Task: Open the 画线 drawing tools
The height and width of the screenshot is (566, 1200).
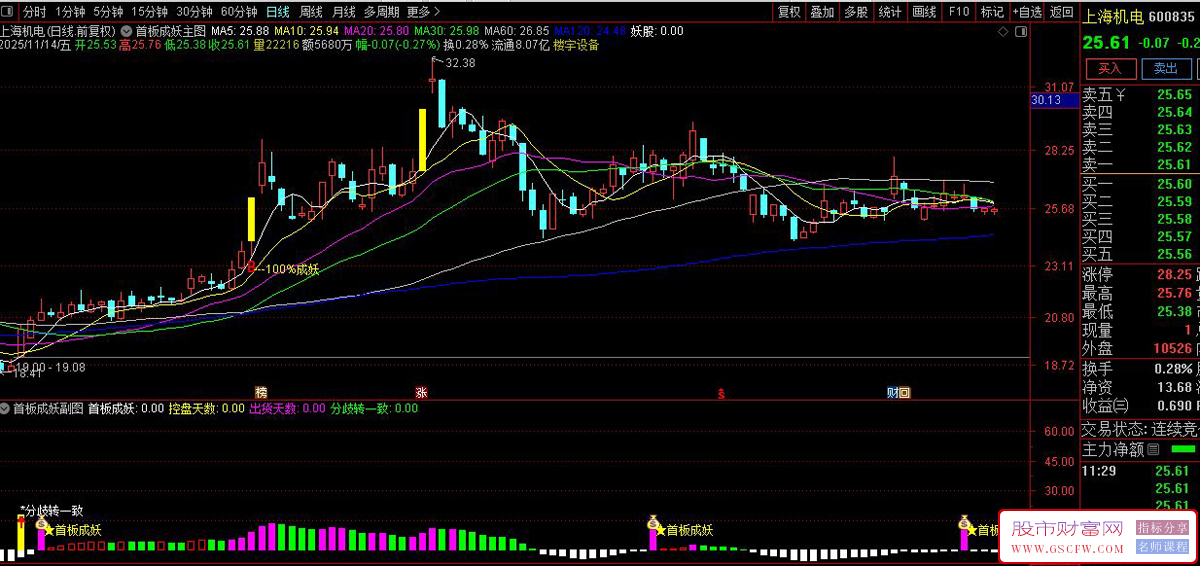Action: click(924, 12)
